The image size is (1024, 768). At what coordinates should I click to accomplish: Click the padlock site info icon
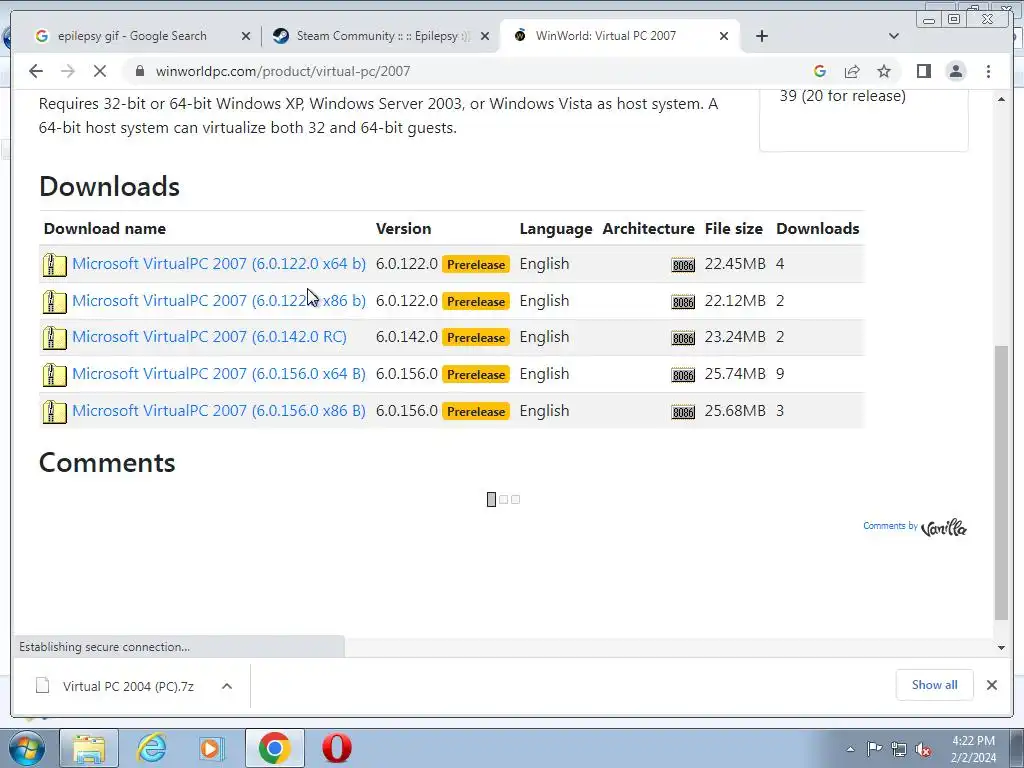(x=140, y=71)
